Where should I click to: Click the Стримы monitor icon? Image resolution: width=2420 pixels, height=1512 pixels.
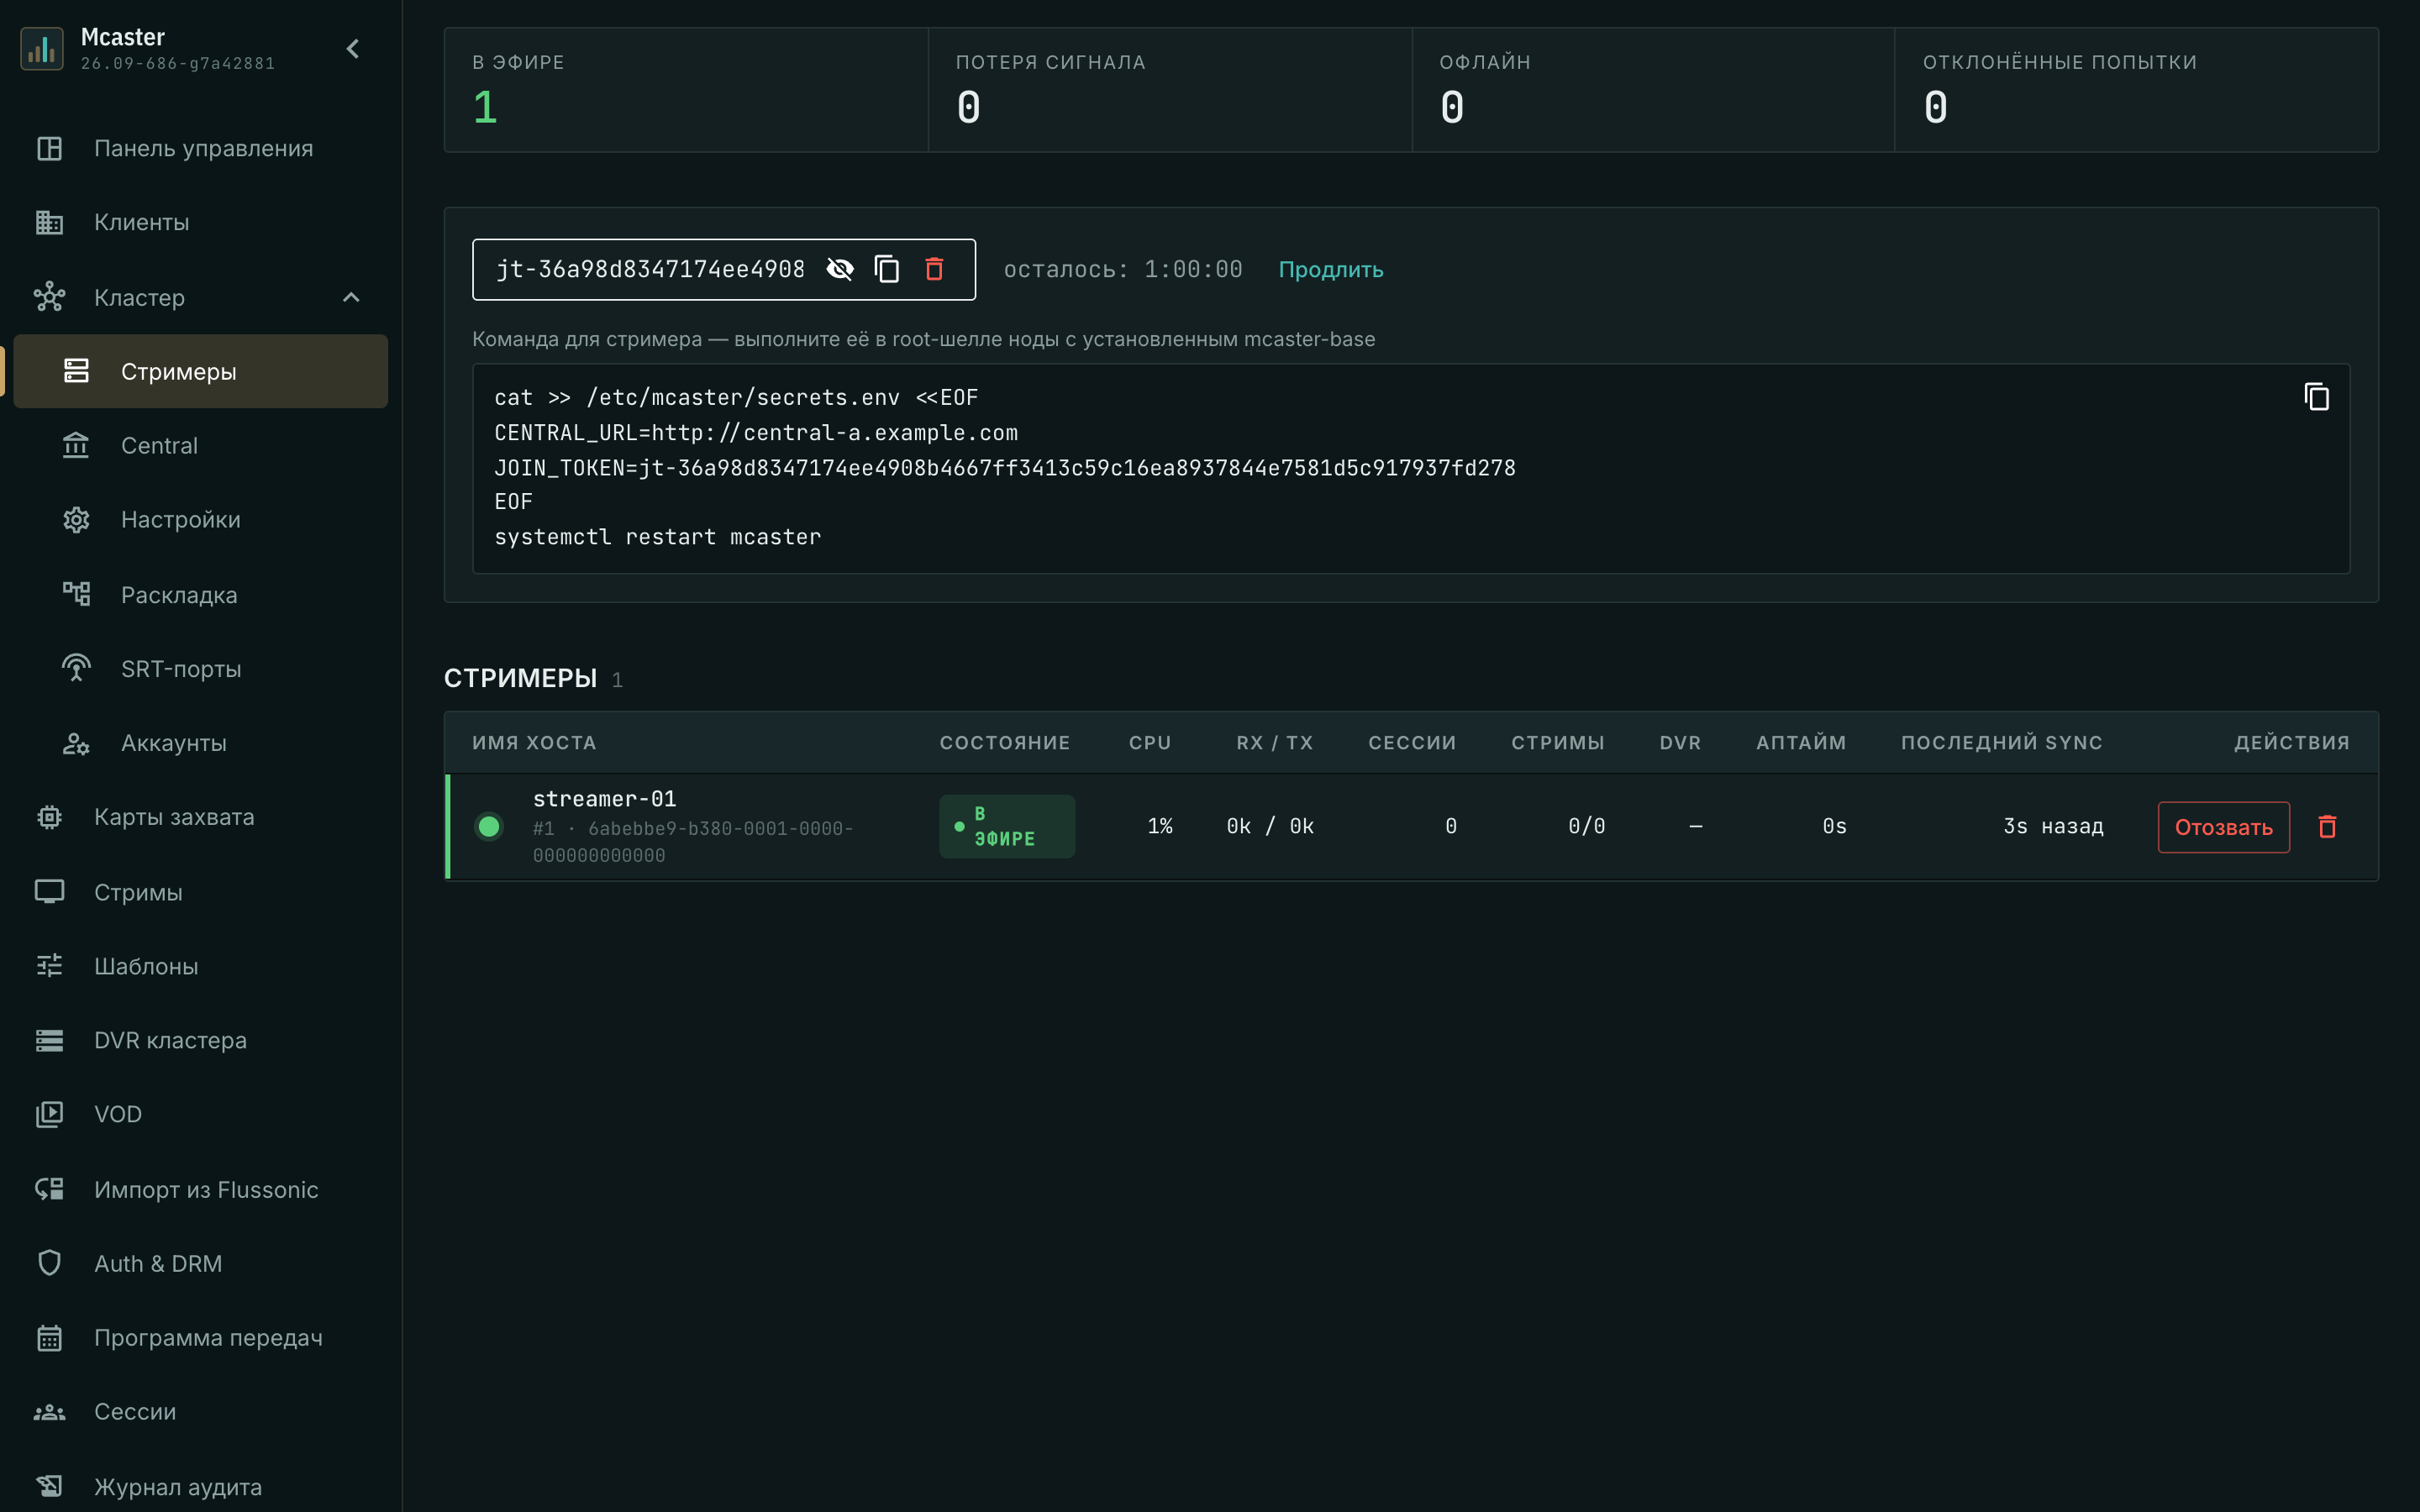49,891
